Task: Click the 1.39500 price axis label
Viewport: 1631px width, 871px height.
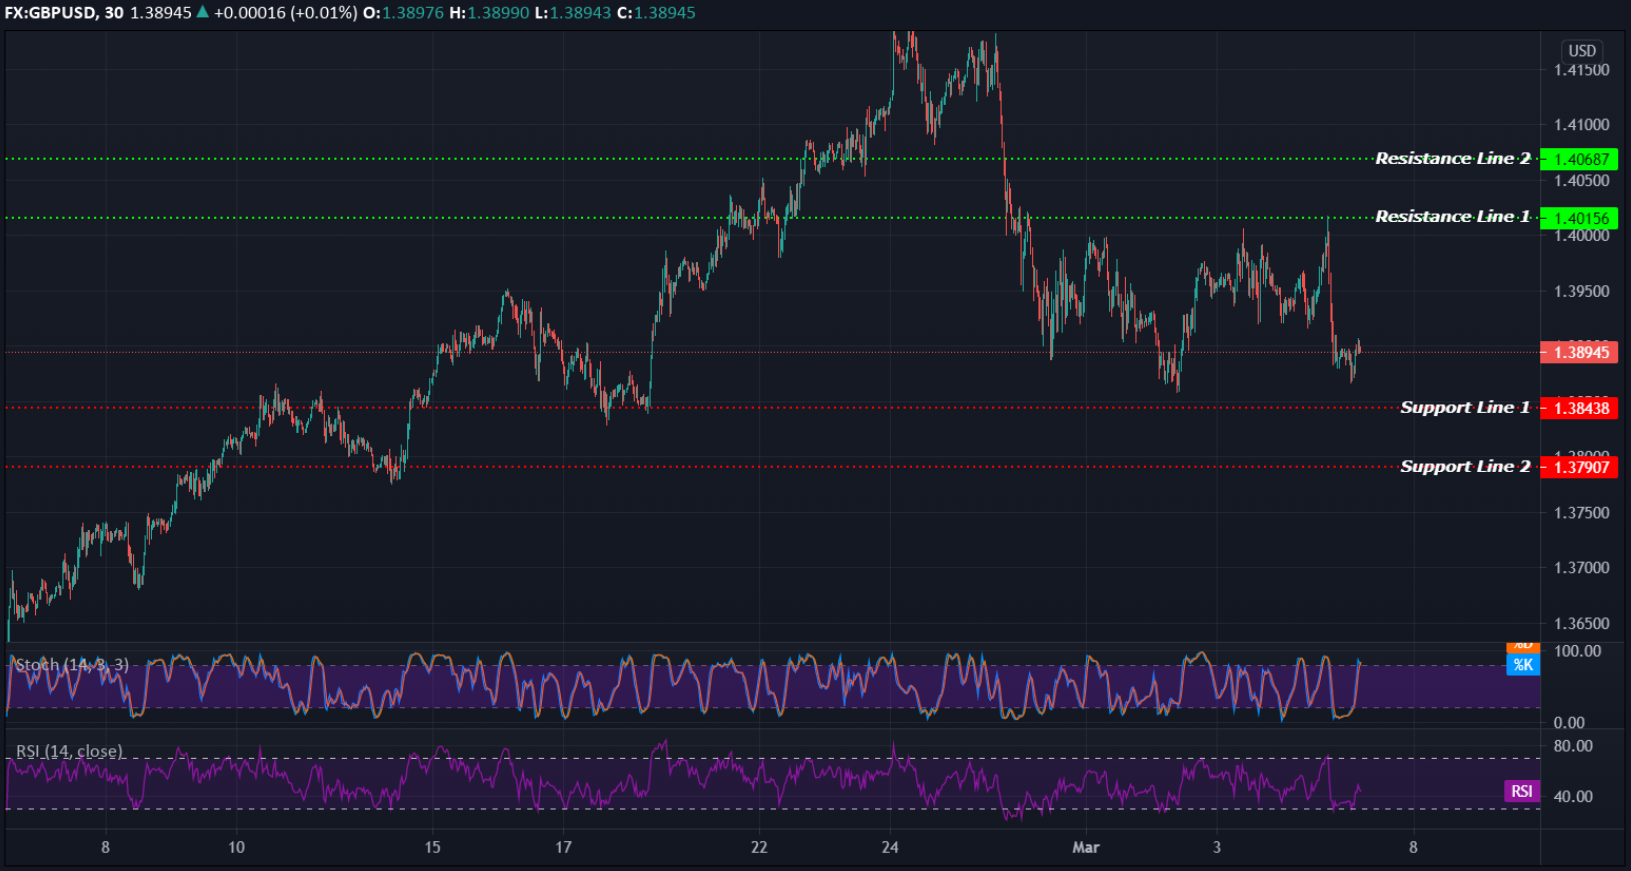Action: coord(1581,291)
